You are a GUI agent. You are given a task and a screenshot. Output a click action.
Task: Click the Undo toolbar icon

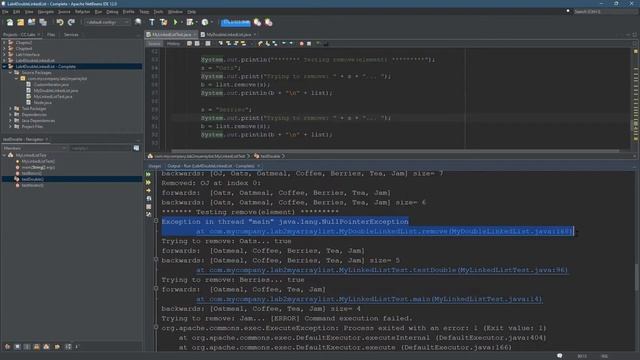coord(60,22)
